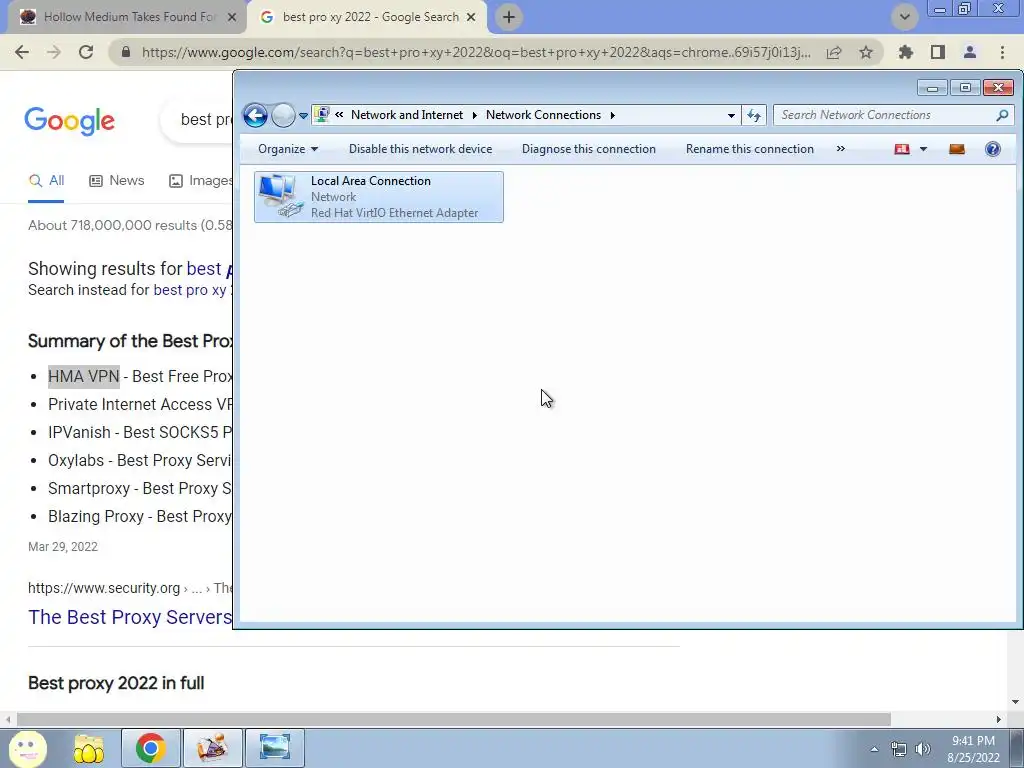Open the Organize menu
This screenshot has width=1024, height=768.
pos(288,149)
